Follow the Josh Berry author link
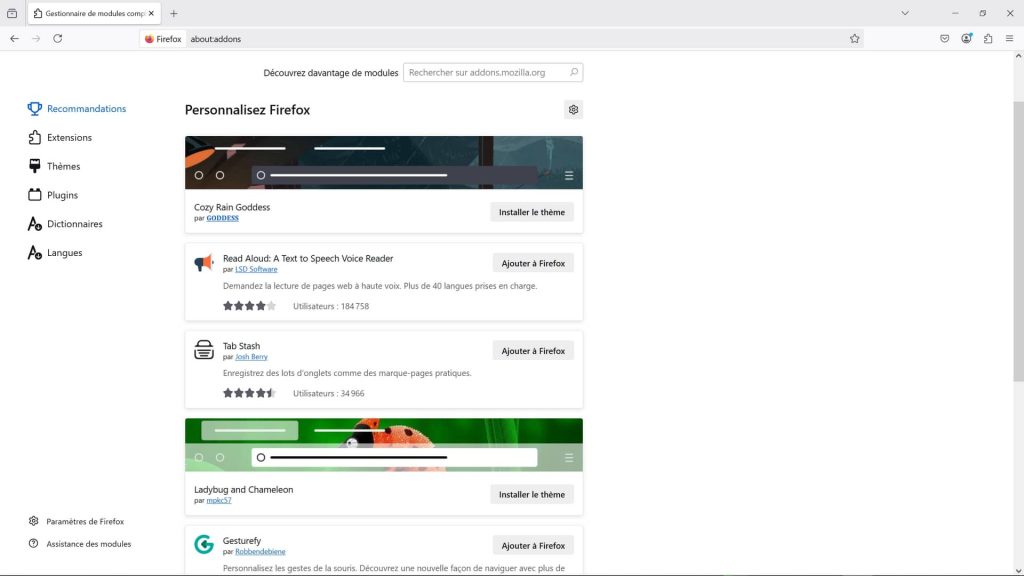 point(251,356)
